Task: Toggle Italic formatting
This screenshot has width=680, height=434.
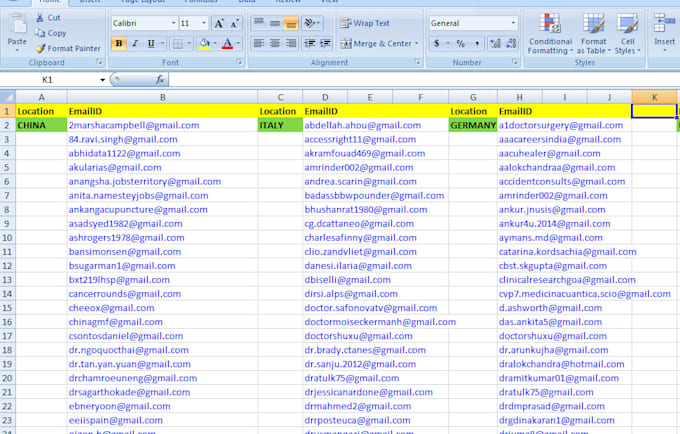Action: [x=136, y=43]
